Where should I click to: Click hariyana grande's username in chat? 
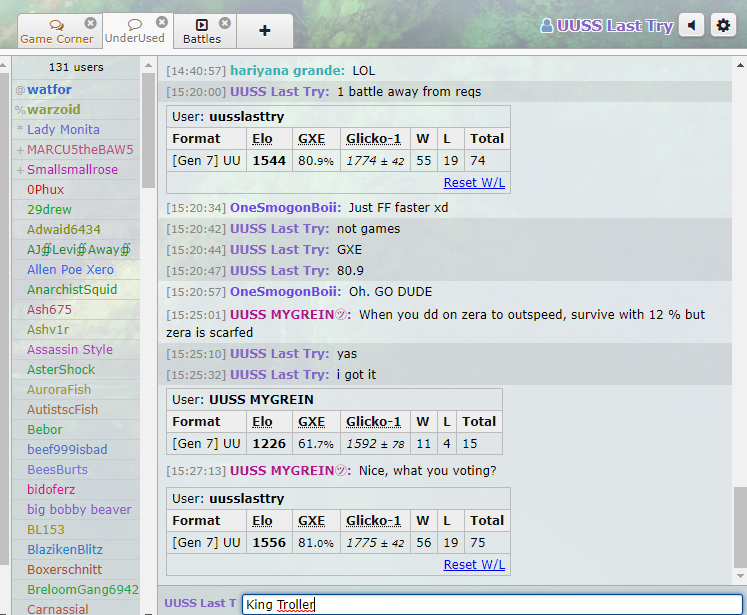click(x=287, y=71)
